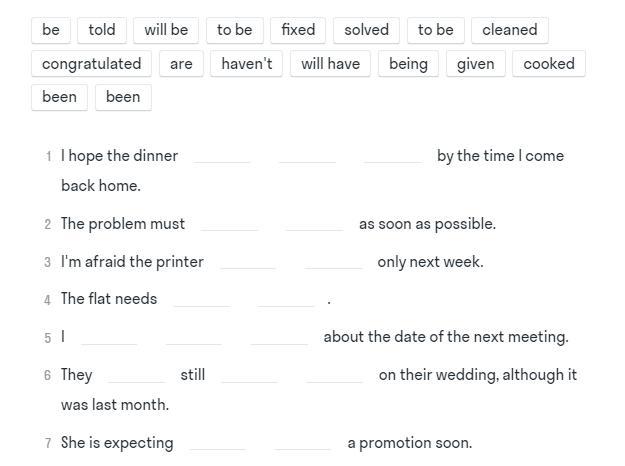Pick the 'cooked' word tile

549,63
